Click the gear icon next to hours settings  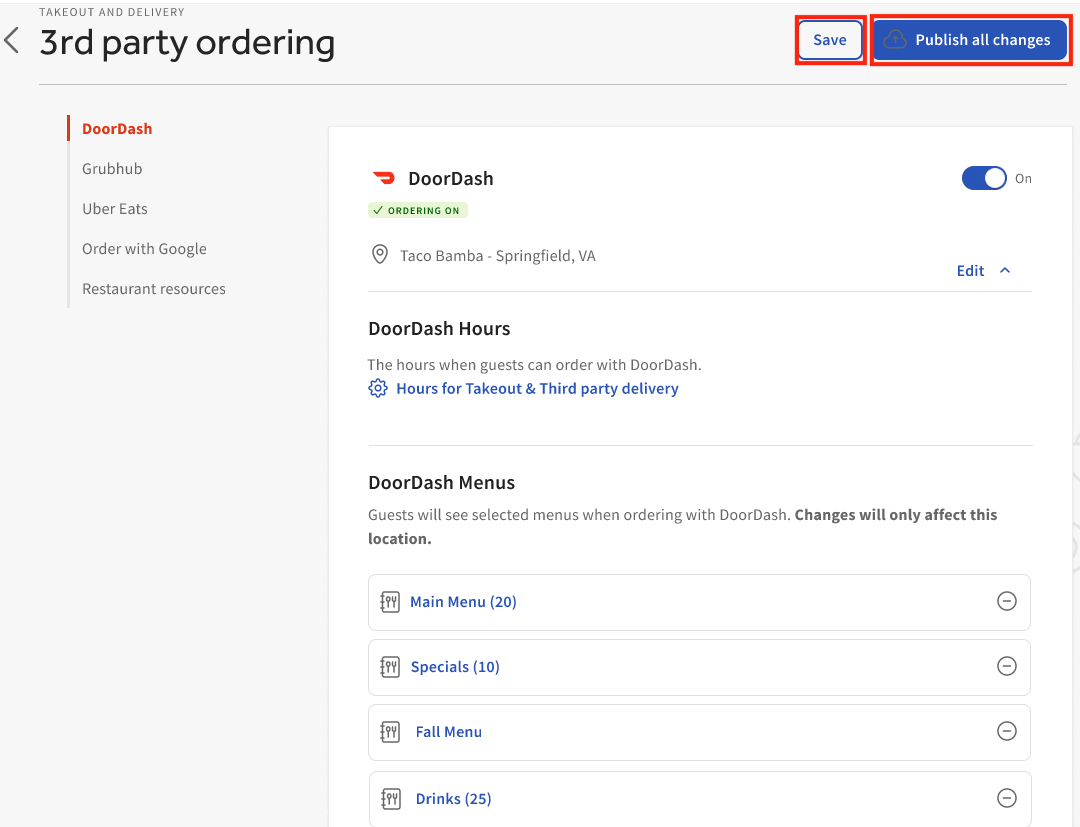click(x=378, y=388)
